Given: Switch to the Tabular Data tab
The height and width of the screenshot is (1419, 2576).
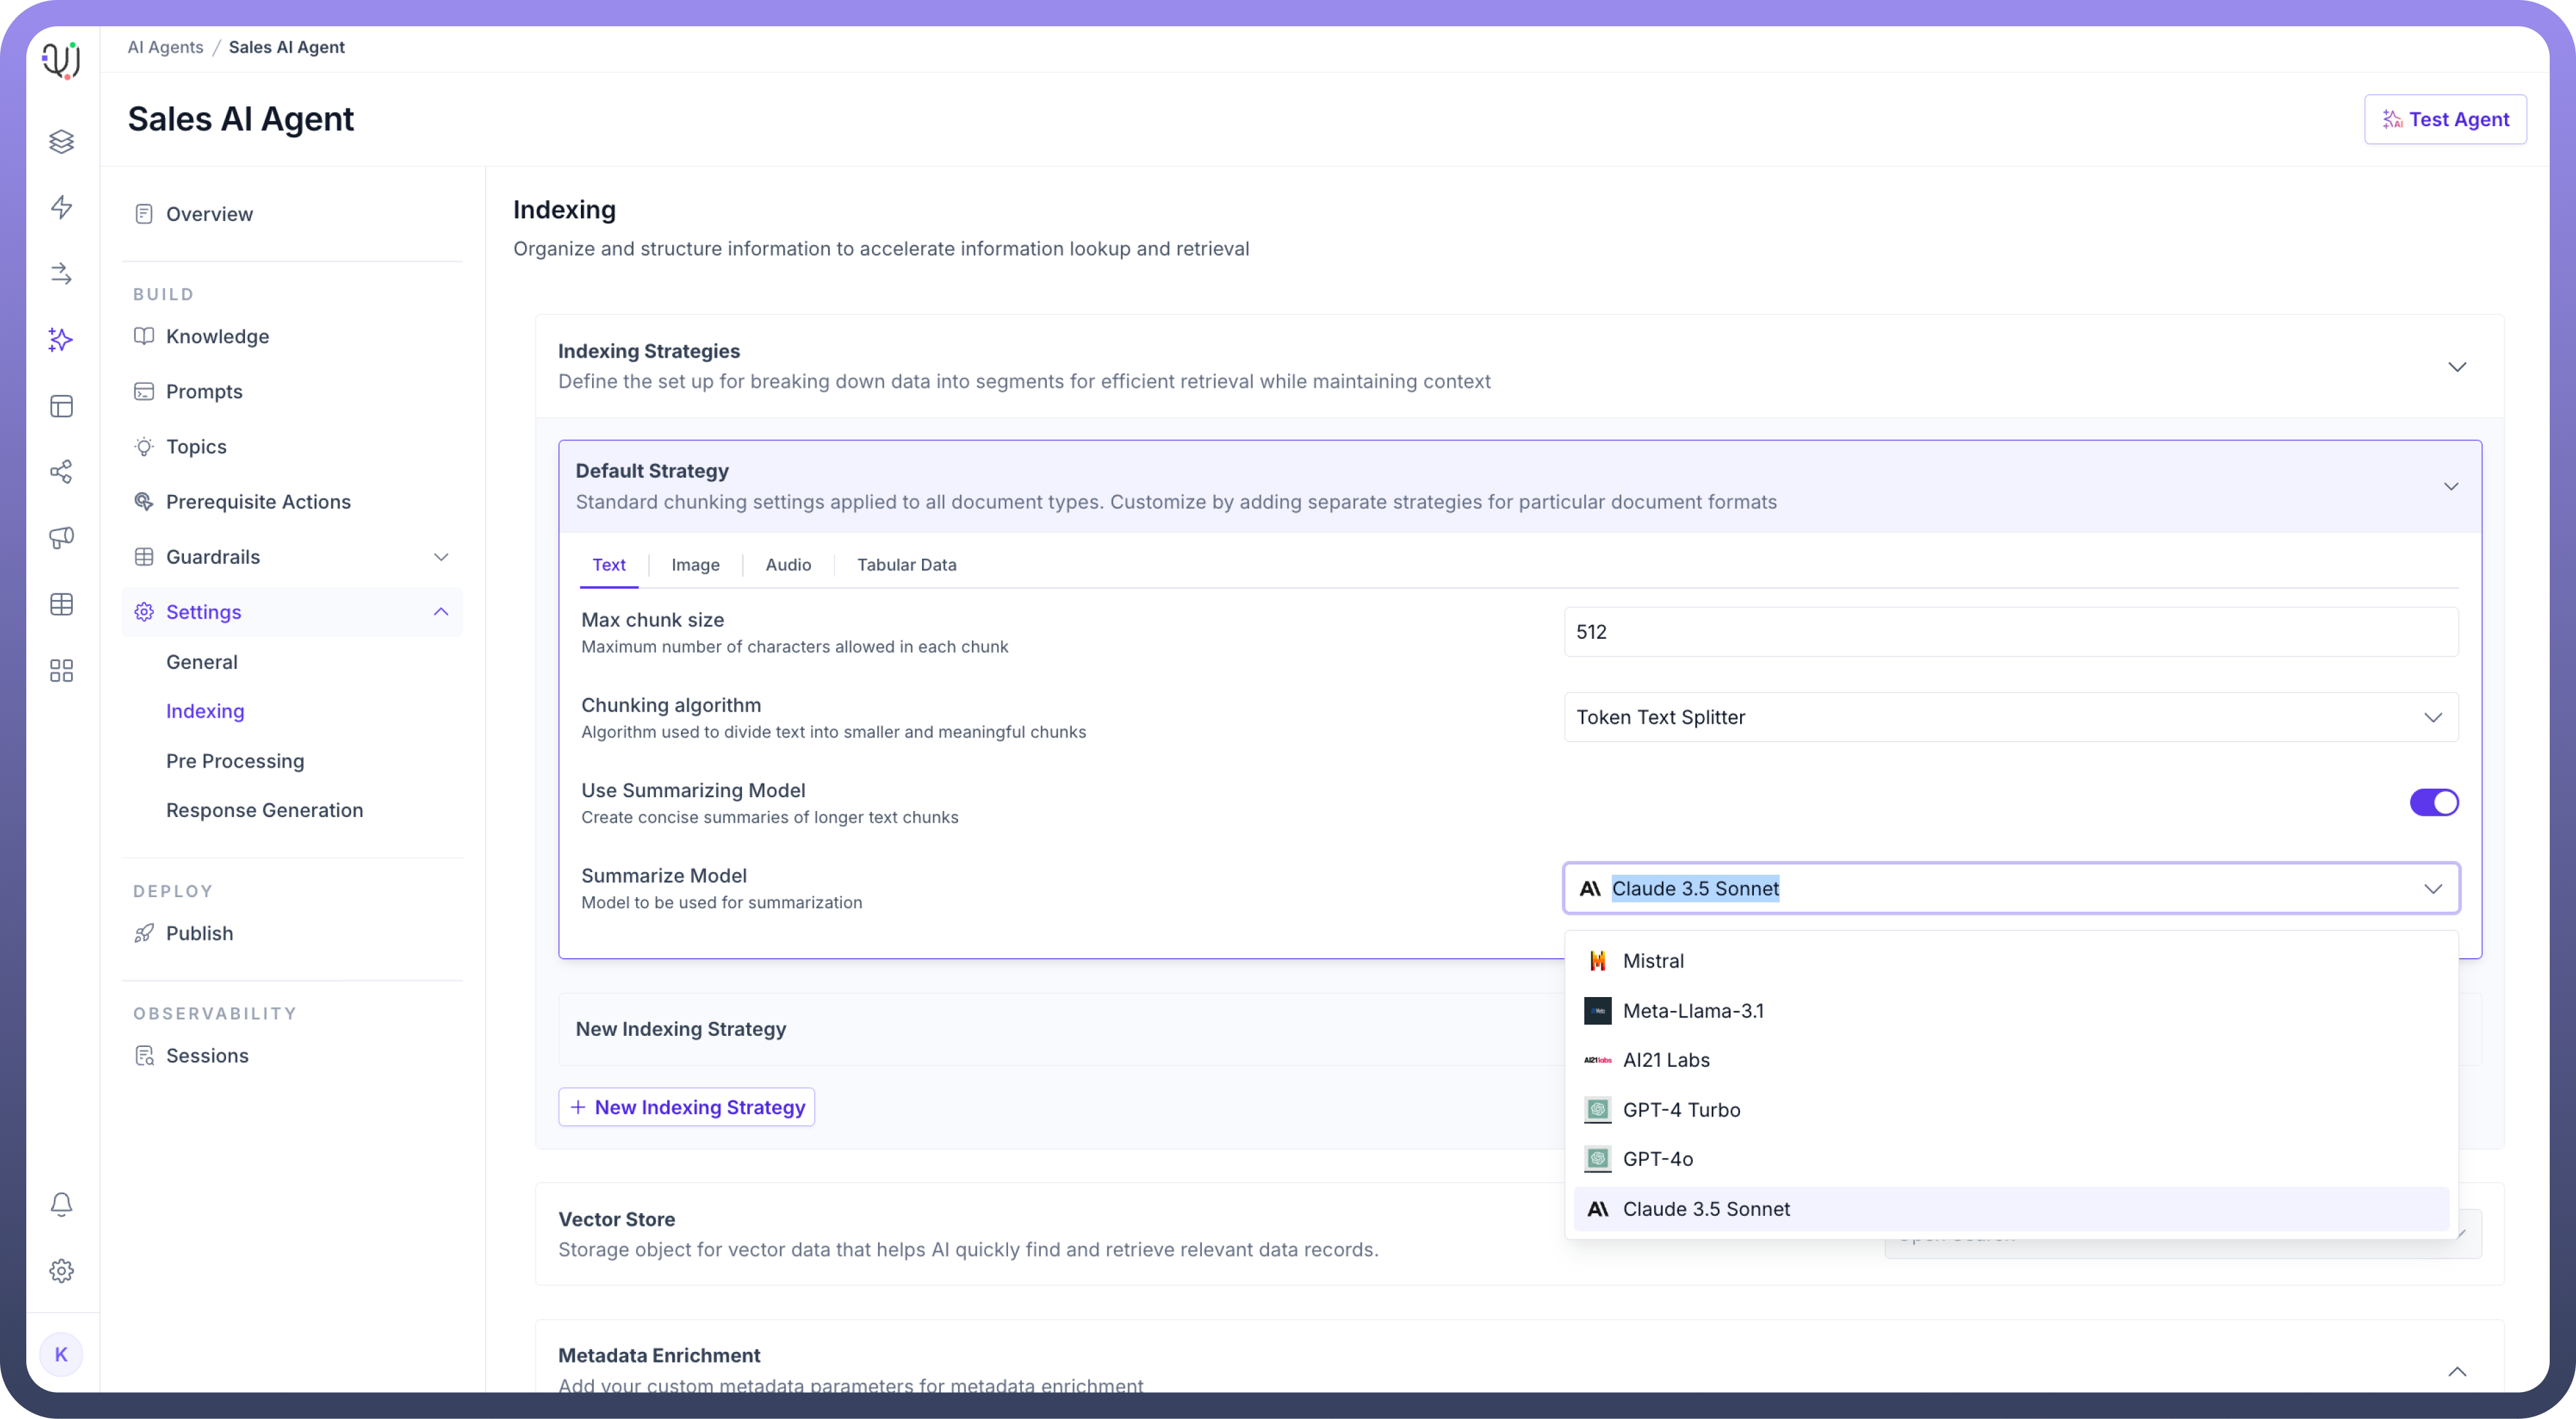Looking at the screenshot, I should coord(906,565).
